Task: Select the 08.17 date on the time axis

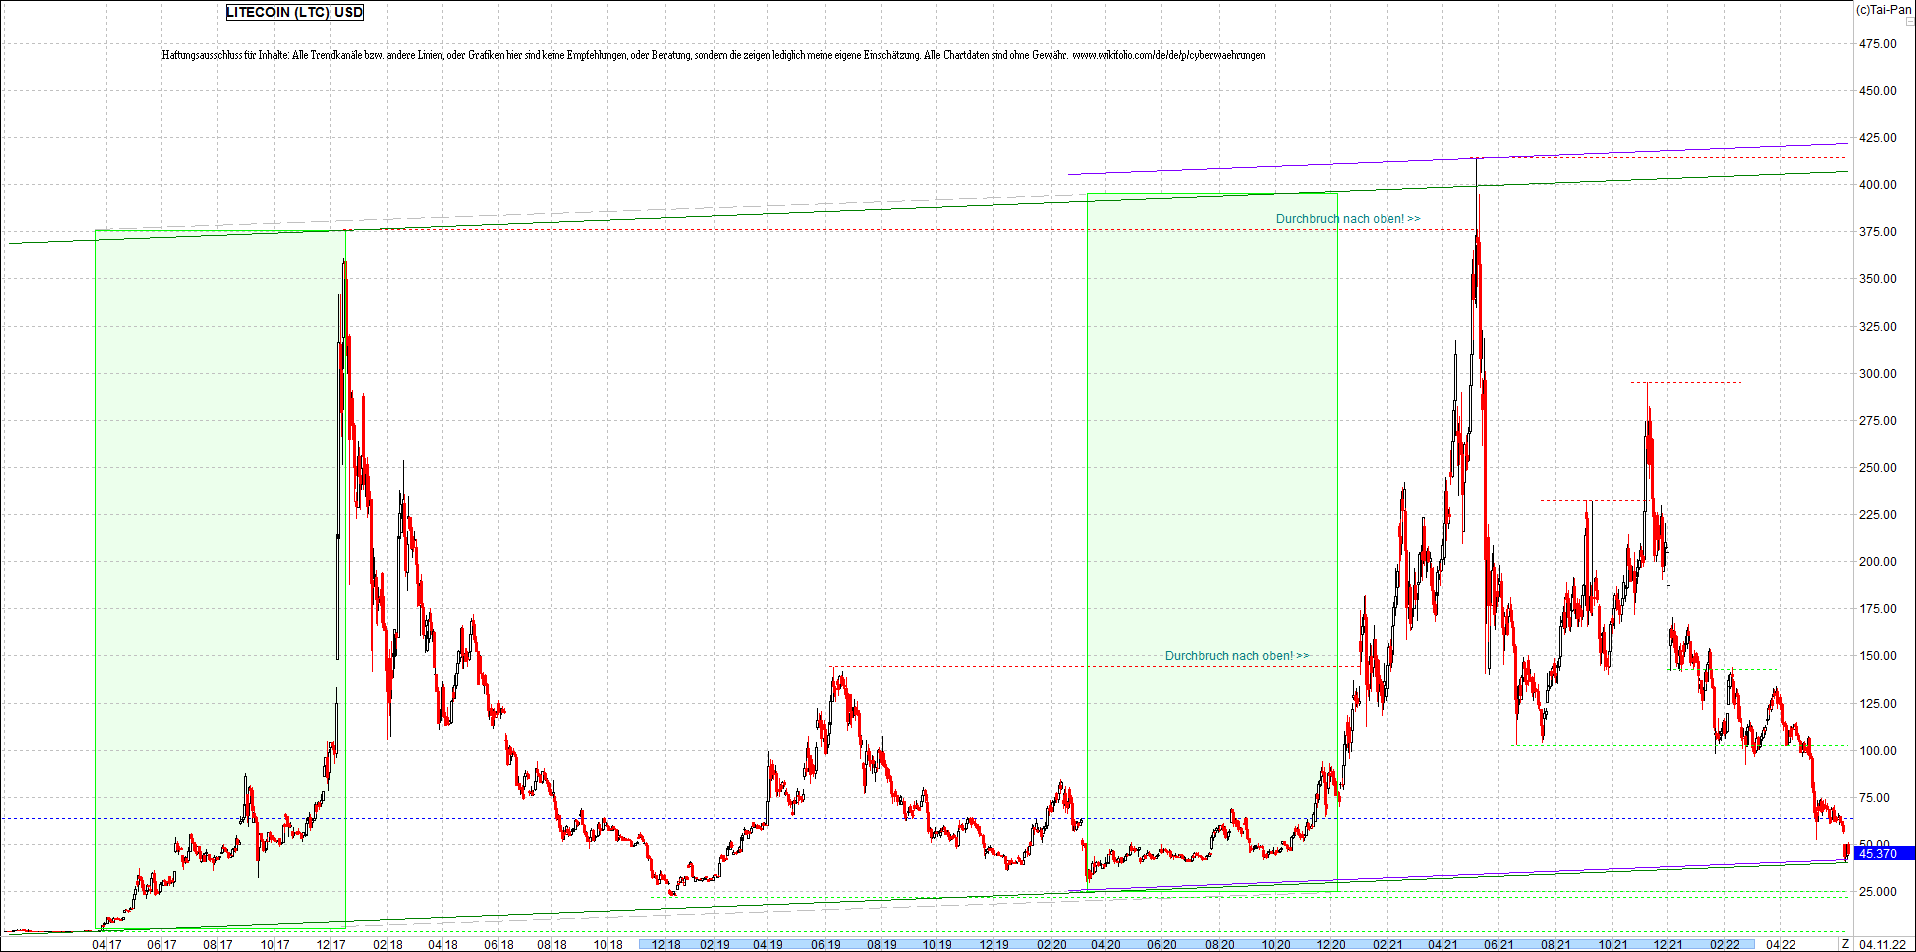Action: pos(217,944)
